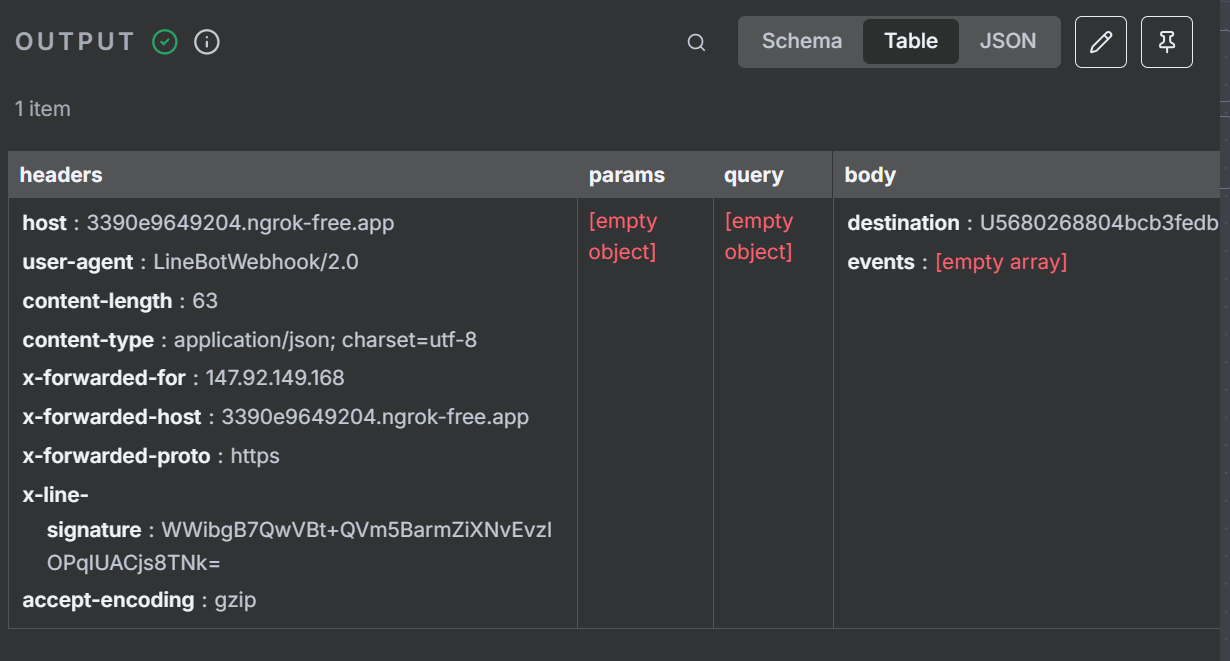Select the Table view tab

click(x=910, y=42)
